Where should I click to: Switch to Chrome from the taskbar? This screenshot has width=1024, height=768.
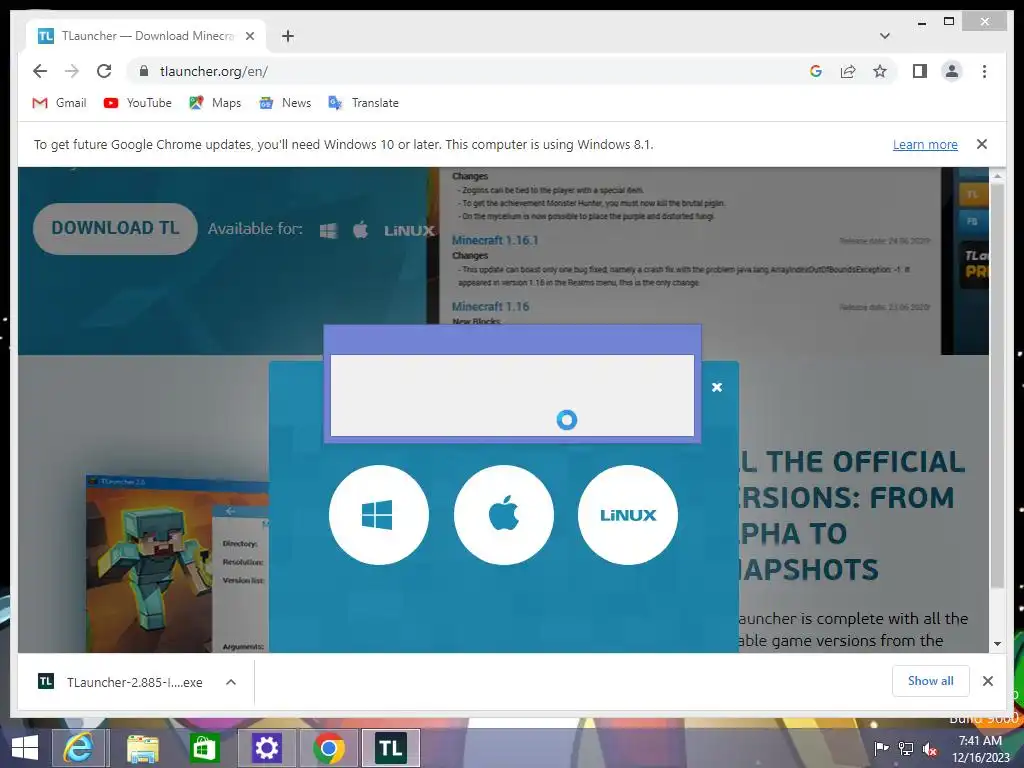click(328, 748)
